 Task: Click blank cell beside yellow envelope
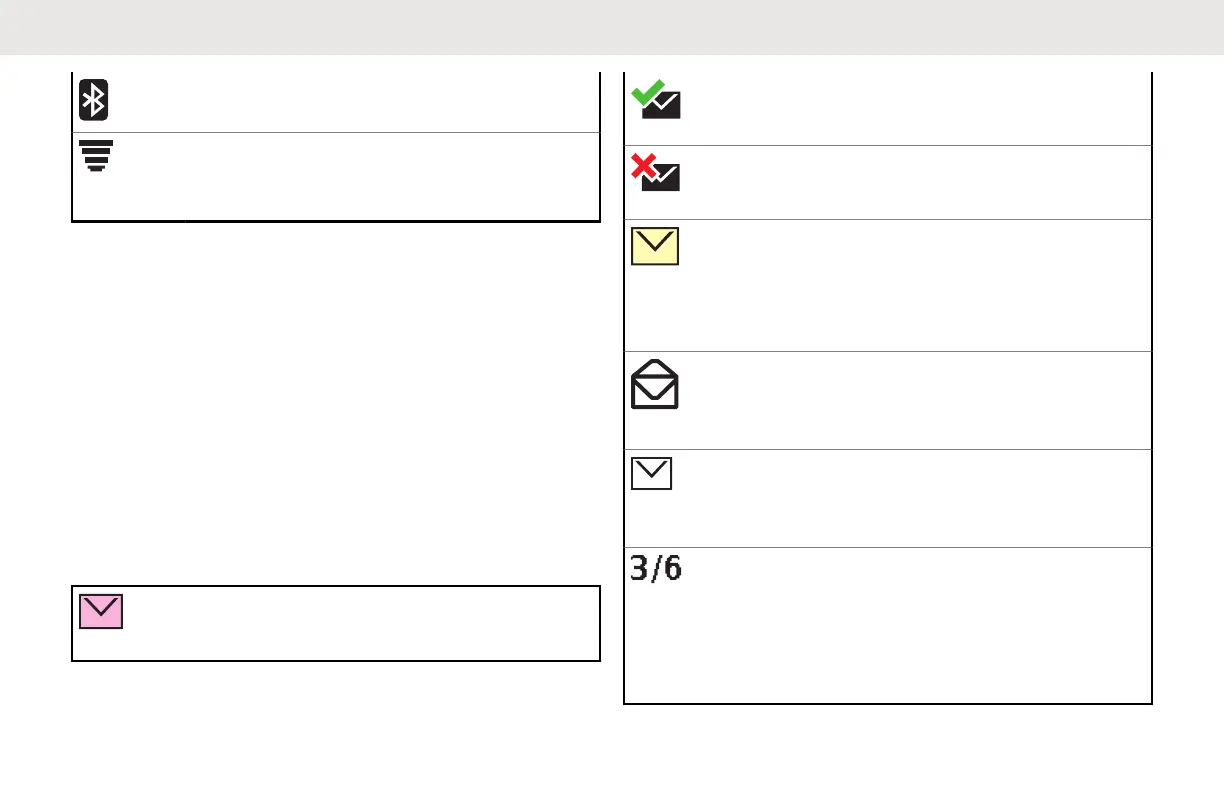pyautogui.click(x=910, y=285)
